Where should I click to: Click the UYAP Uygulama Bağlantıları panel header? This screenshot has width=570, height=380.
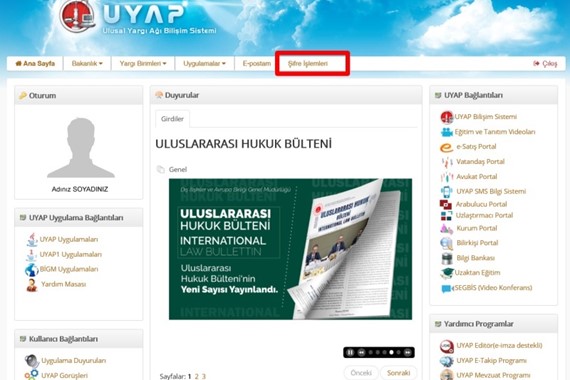click(79, 217)
